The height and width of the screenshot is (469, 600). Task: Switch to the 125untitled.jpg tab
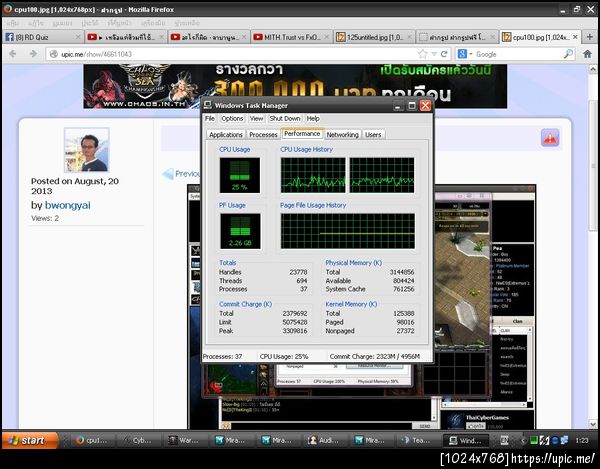click(x=374, y=37)
